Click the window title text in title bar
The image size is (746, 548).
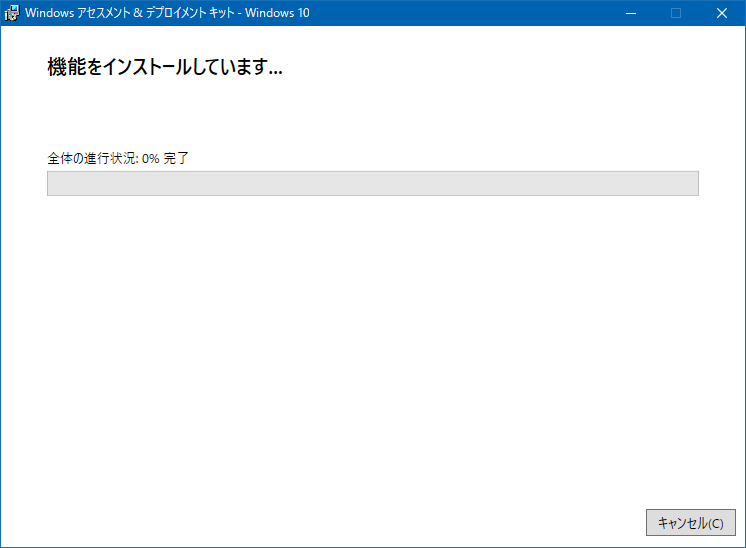tap(167, 13)
